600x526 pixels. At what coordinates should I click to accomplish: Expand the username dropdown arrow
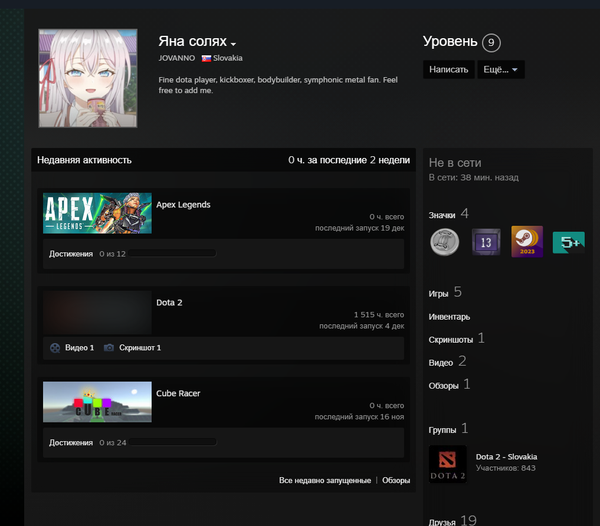coord(233,45)
